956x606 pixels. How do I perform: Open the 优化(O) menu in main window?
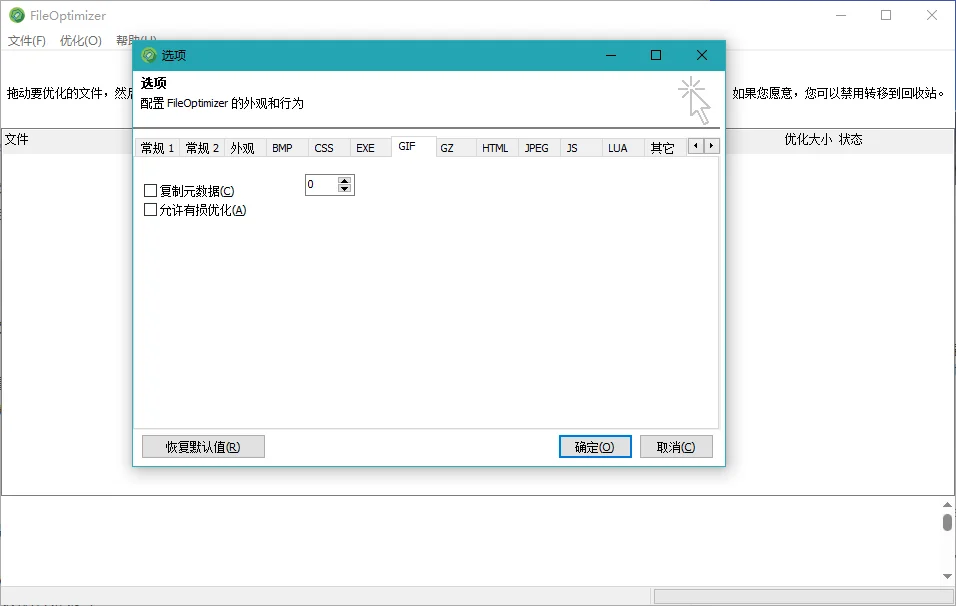80,41
